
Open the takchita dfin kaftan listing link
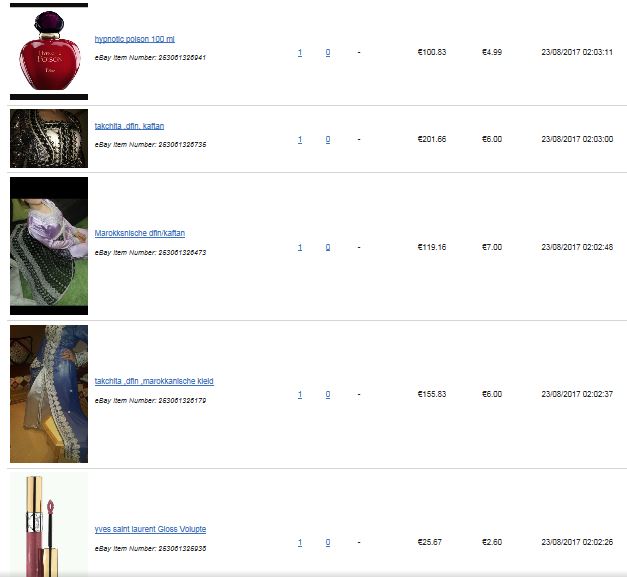(x=129, y=126)
